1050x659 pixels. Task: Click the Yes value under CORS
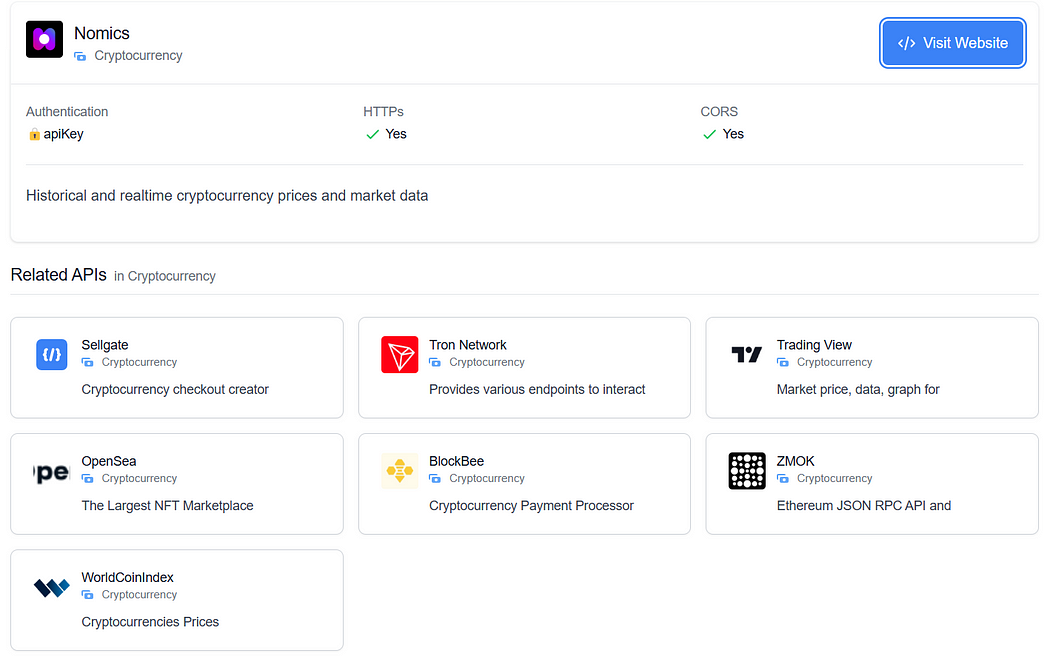(733, 134)
